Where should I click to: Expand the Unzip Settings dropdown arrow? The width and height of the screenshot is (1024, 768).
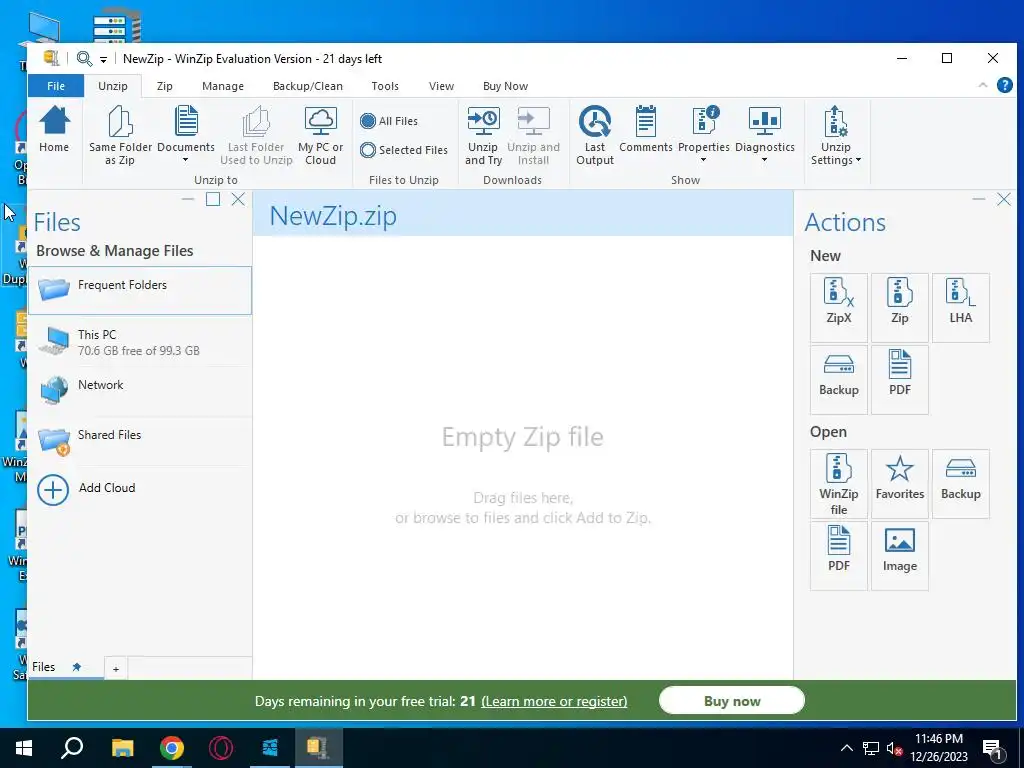tap(858, 160)
